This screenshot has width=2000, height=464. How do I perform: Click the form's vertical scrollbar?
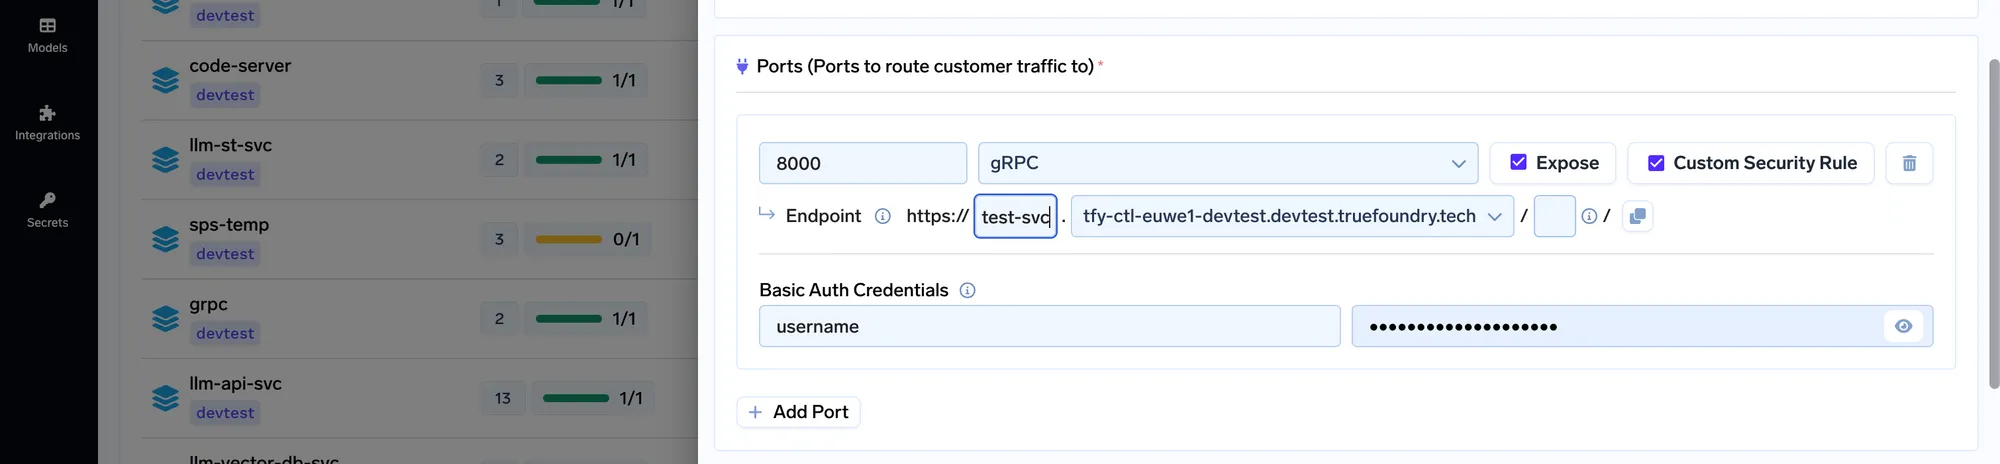pyautogui.click(x=1993, y=224)
